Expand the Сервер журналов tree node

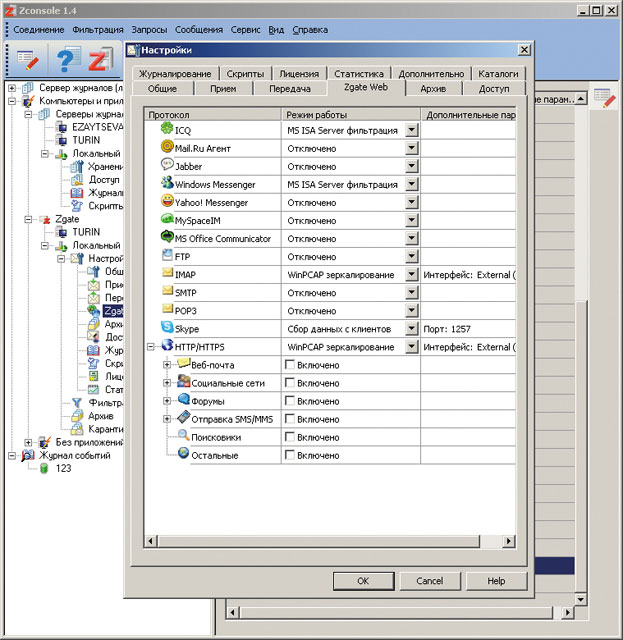(x=12, y=88)
